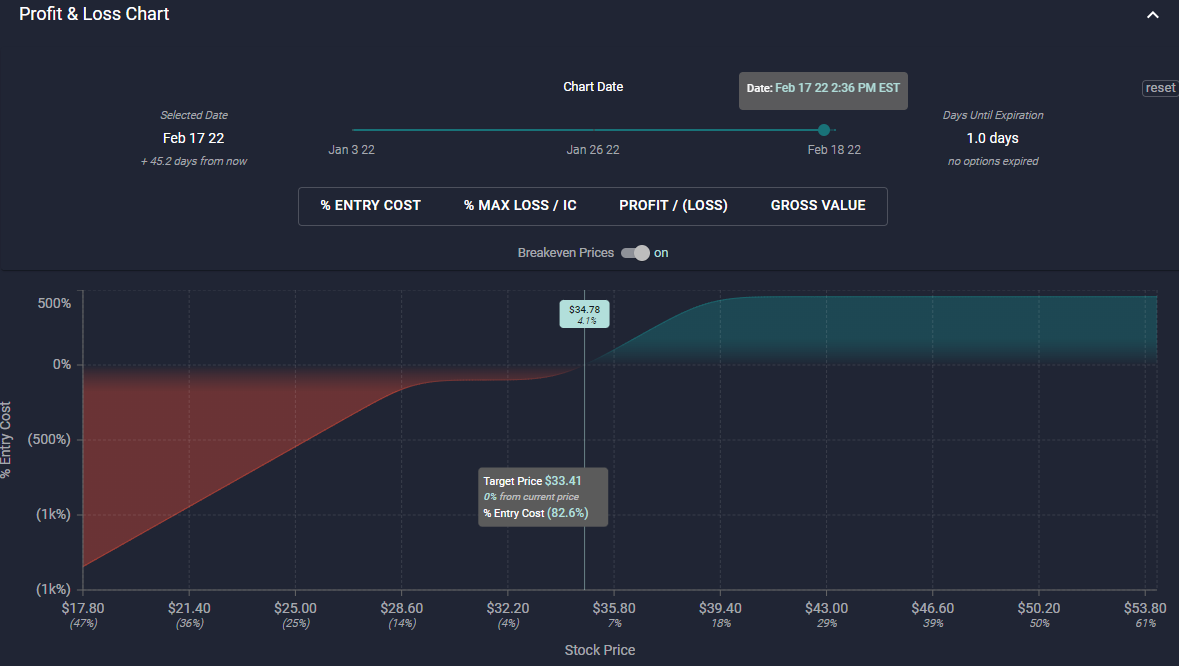Click the Profit & Loss Chart heading
The image size is (1179, 666).
coord(94,15)
